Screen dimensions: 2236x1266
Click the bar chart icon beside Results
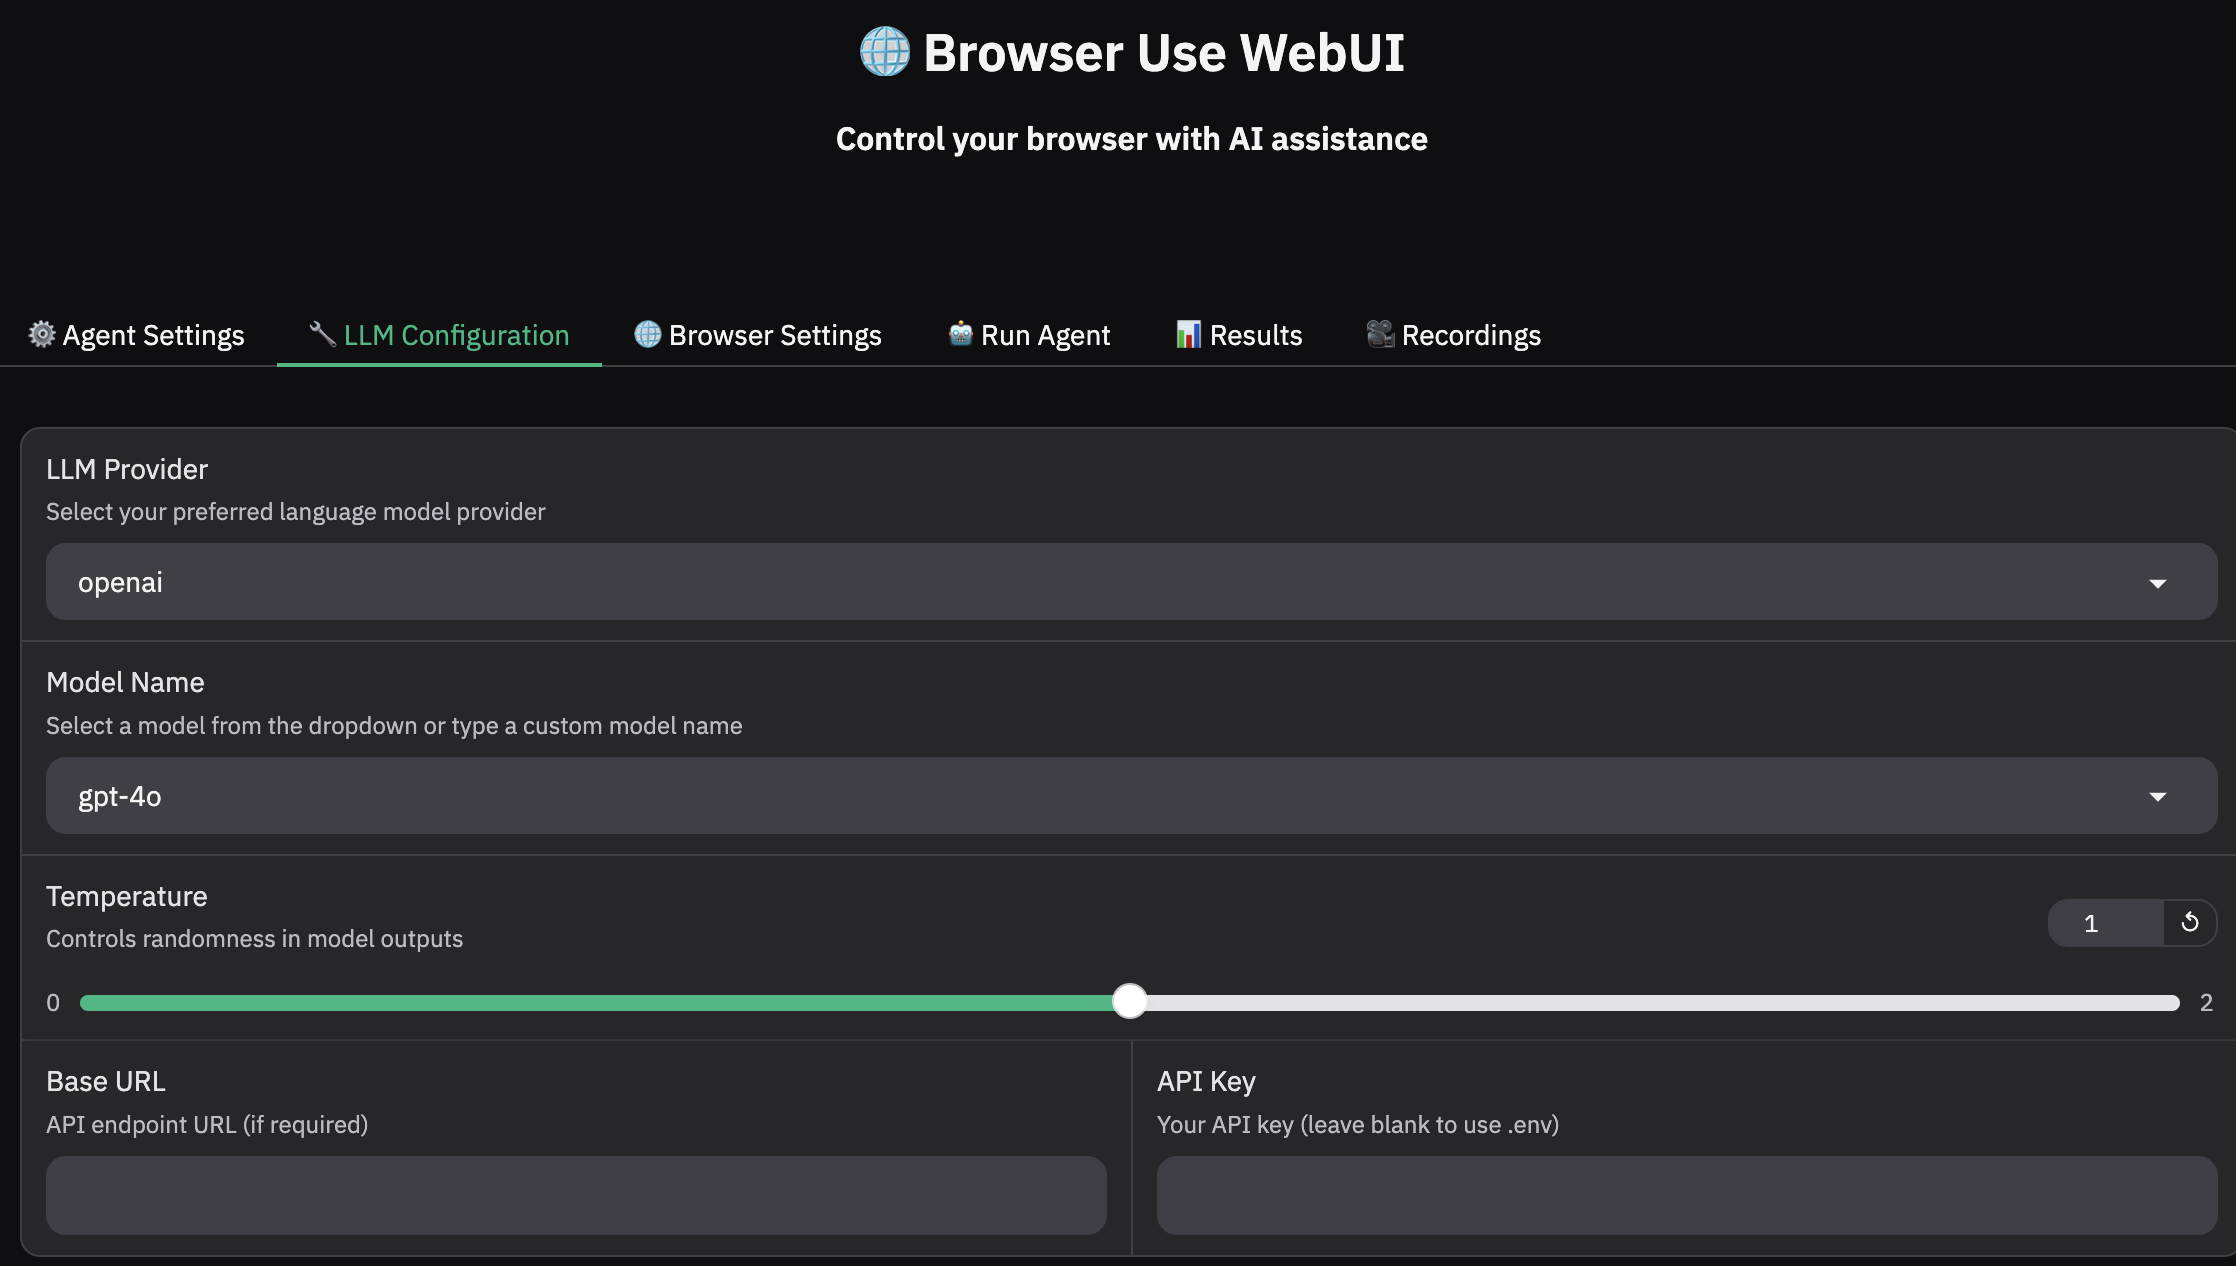(1188, 334)
